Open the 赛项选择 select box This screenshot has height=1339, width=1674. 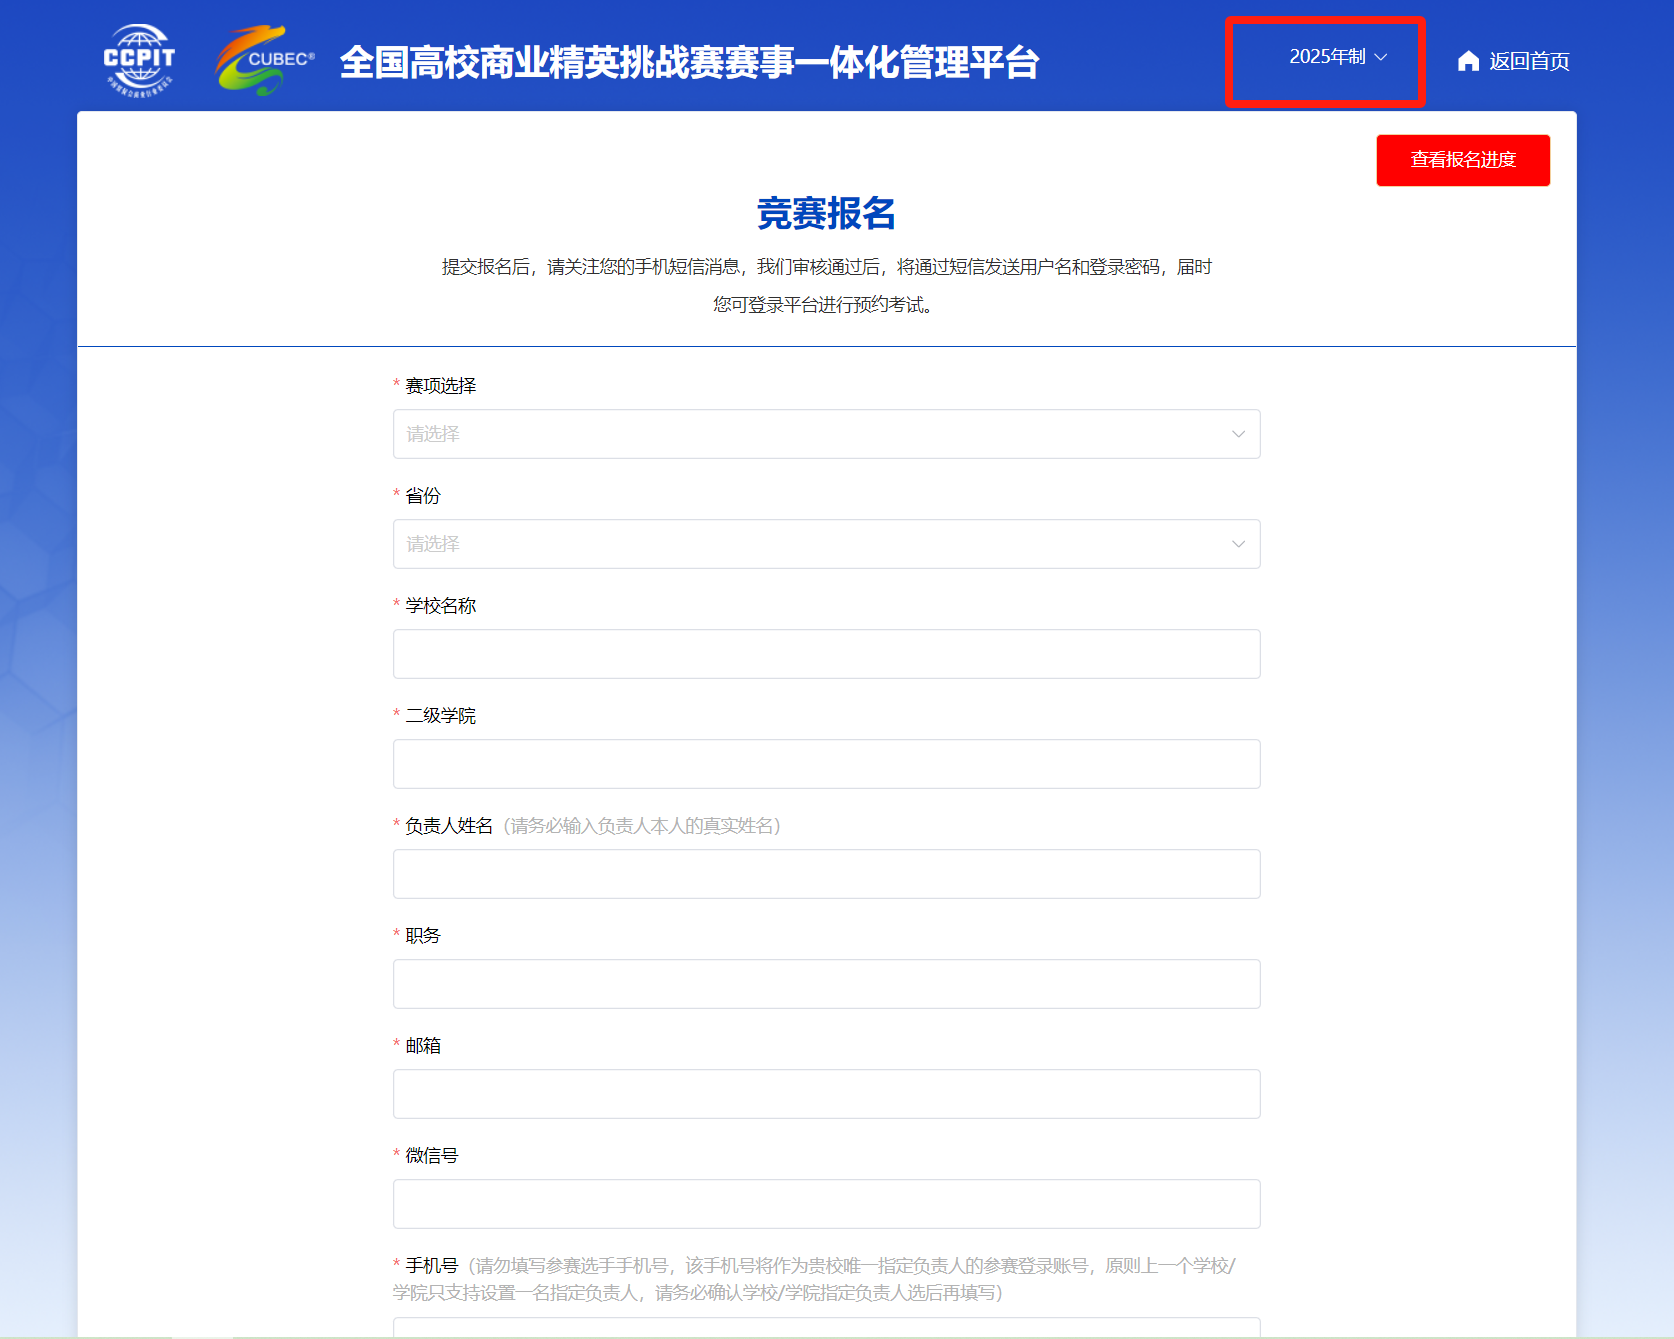tap(810, 434)
